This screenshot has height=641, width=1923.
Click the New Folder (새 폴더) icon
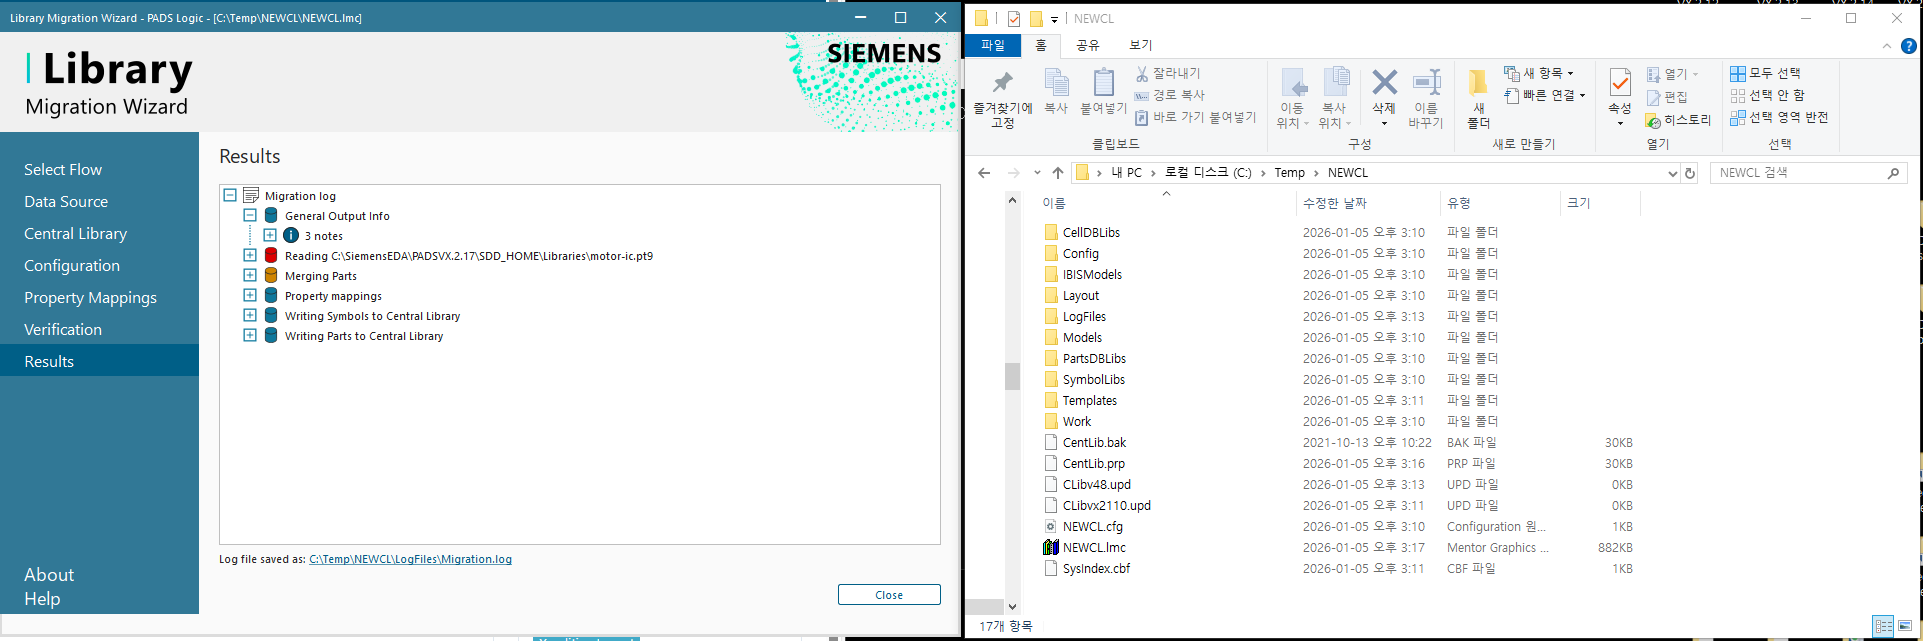point(1478,84)
